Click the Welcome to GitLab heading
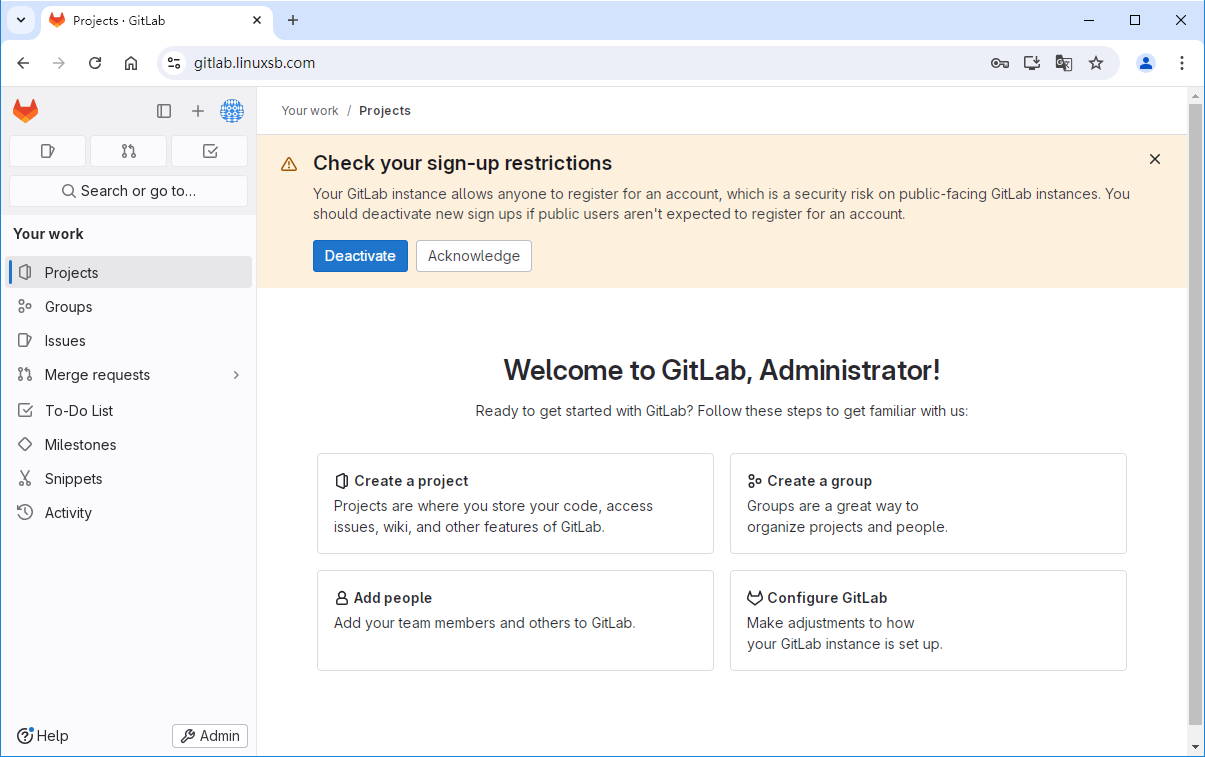This screenshot has width=1205, height=757. tap(722, 370)
